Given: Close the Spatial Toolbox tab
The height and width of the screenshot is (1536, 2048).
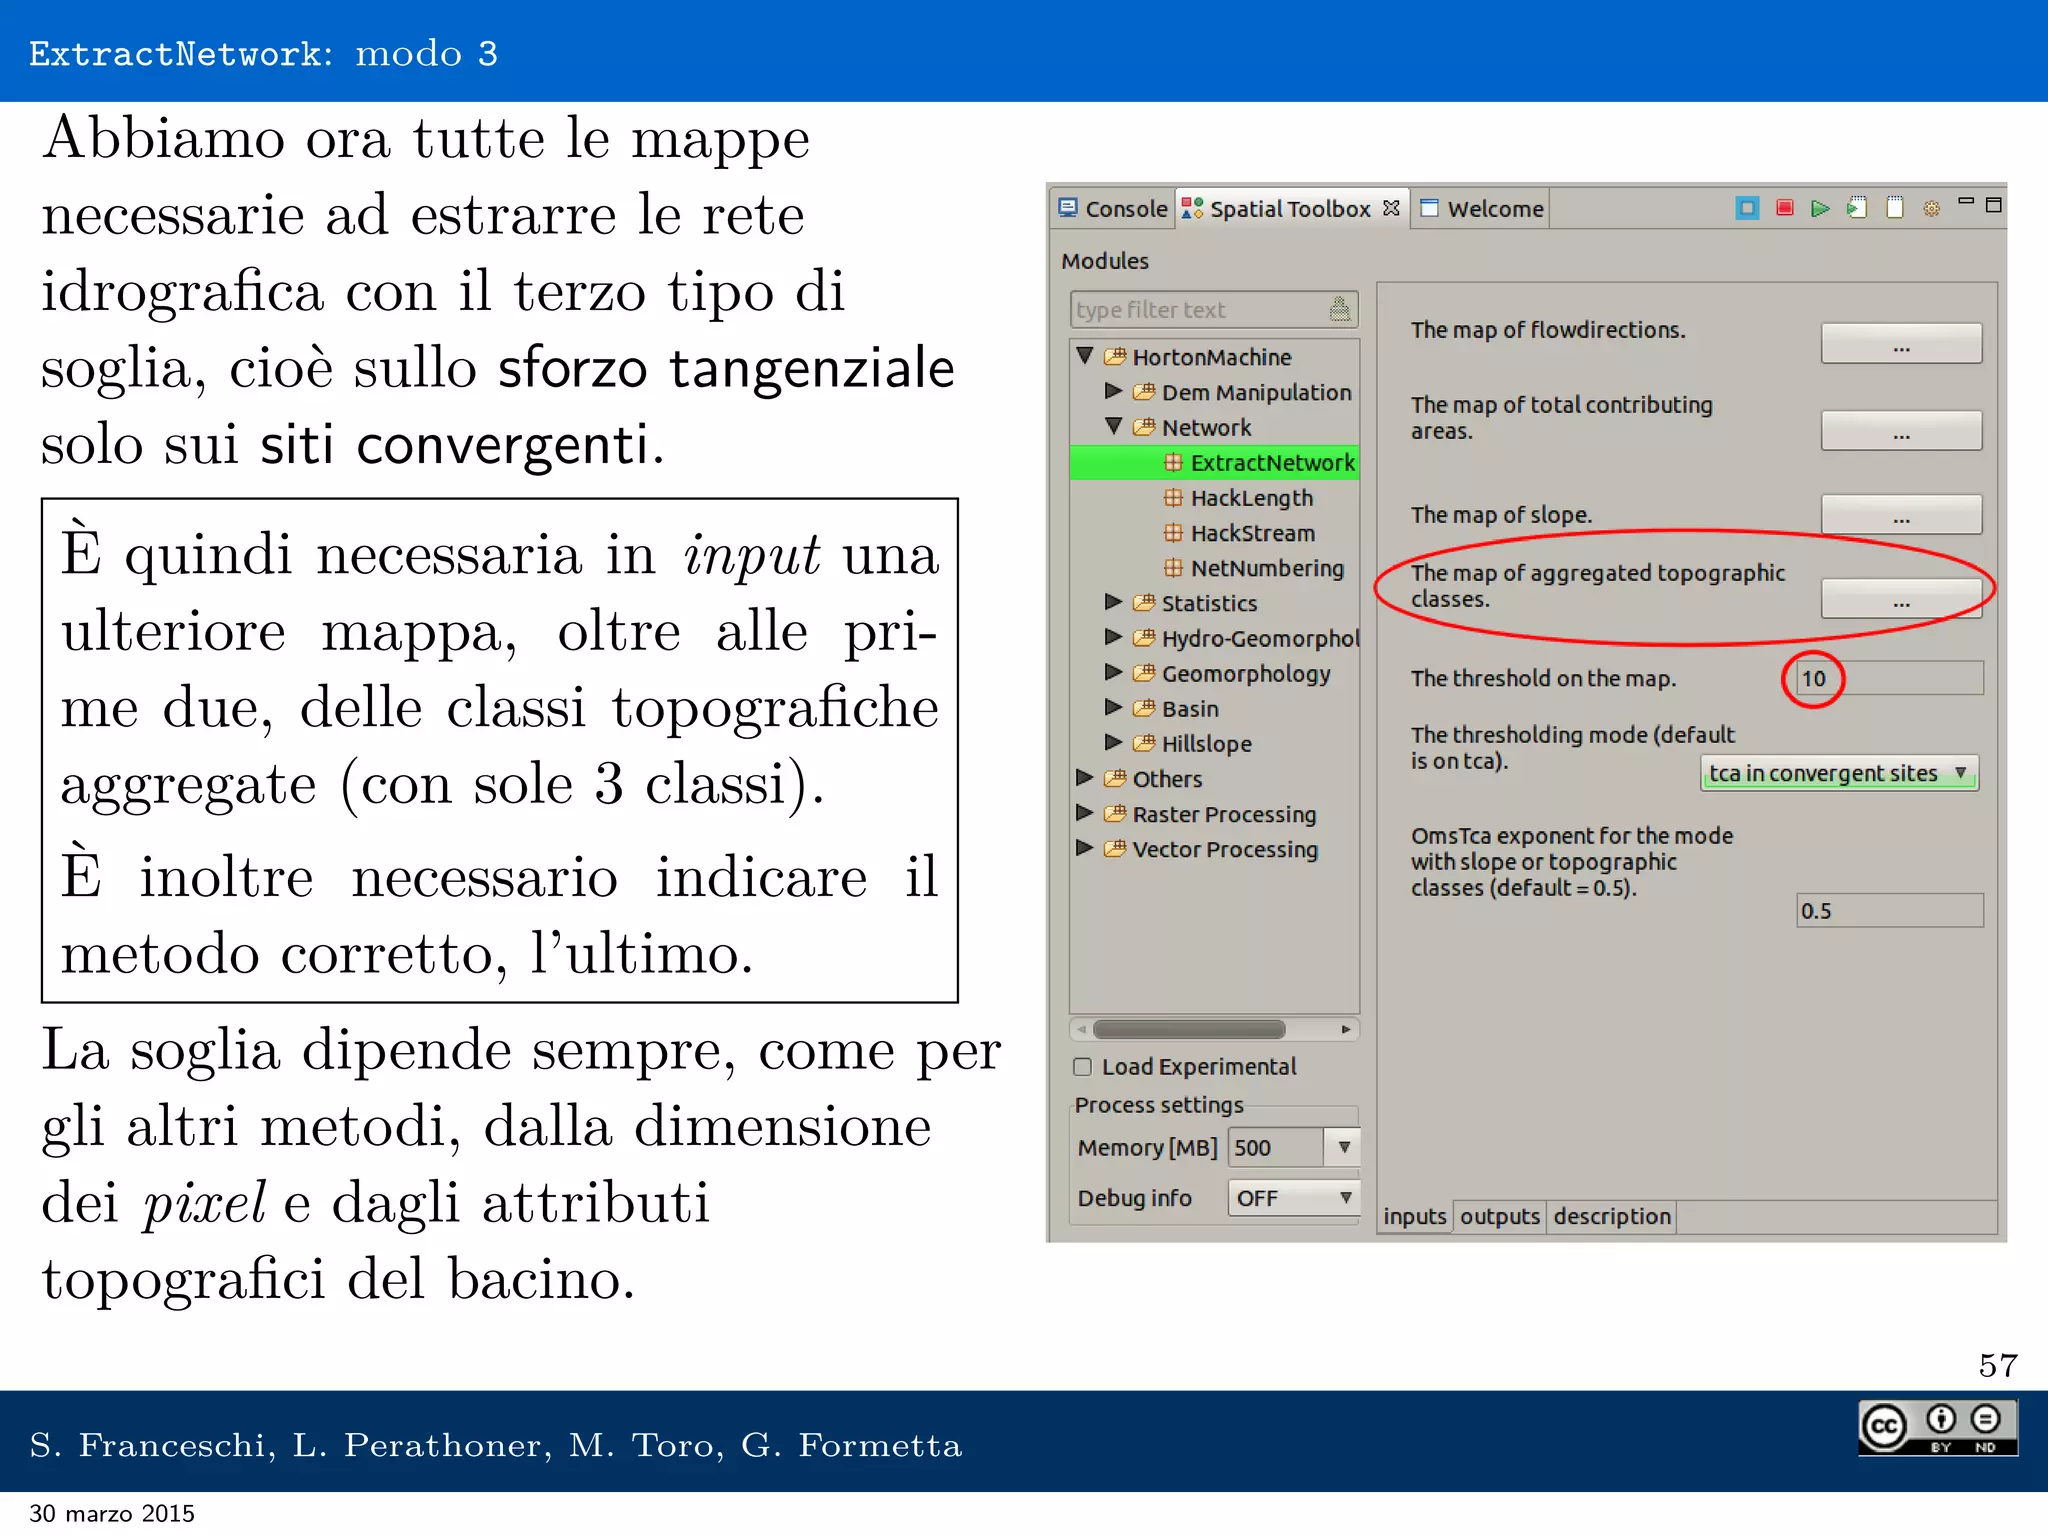Looking at the screenshot, I should pos(1391,208).
